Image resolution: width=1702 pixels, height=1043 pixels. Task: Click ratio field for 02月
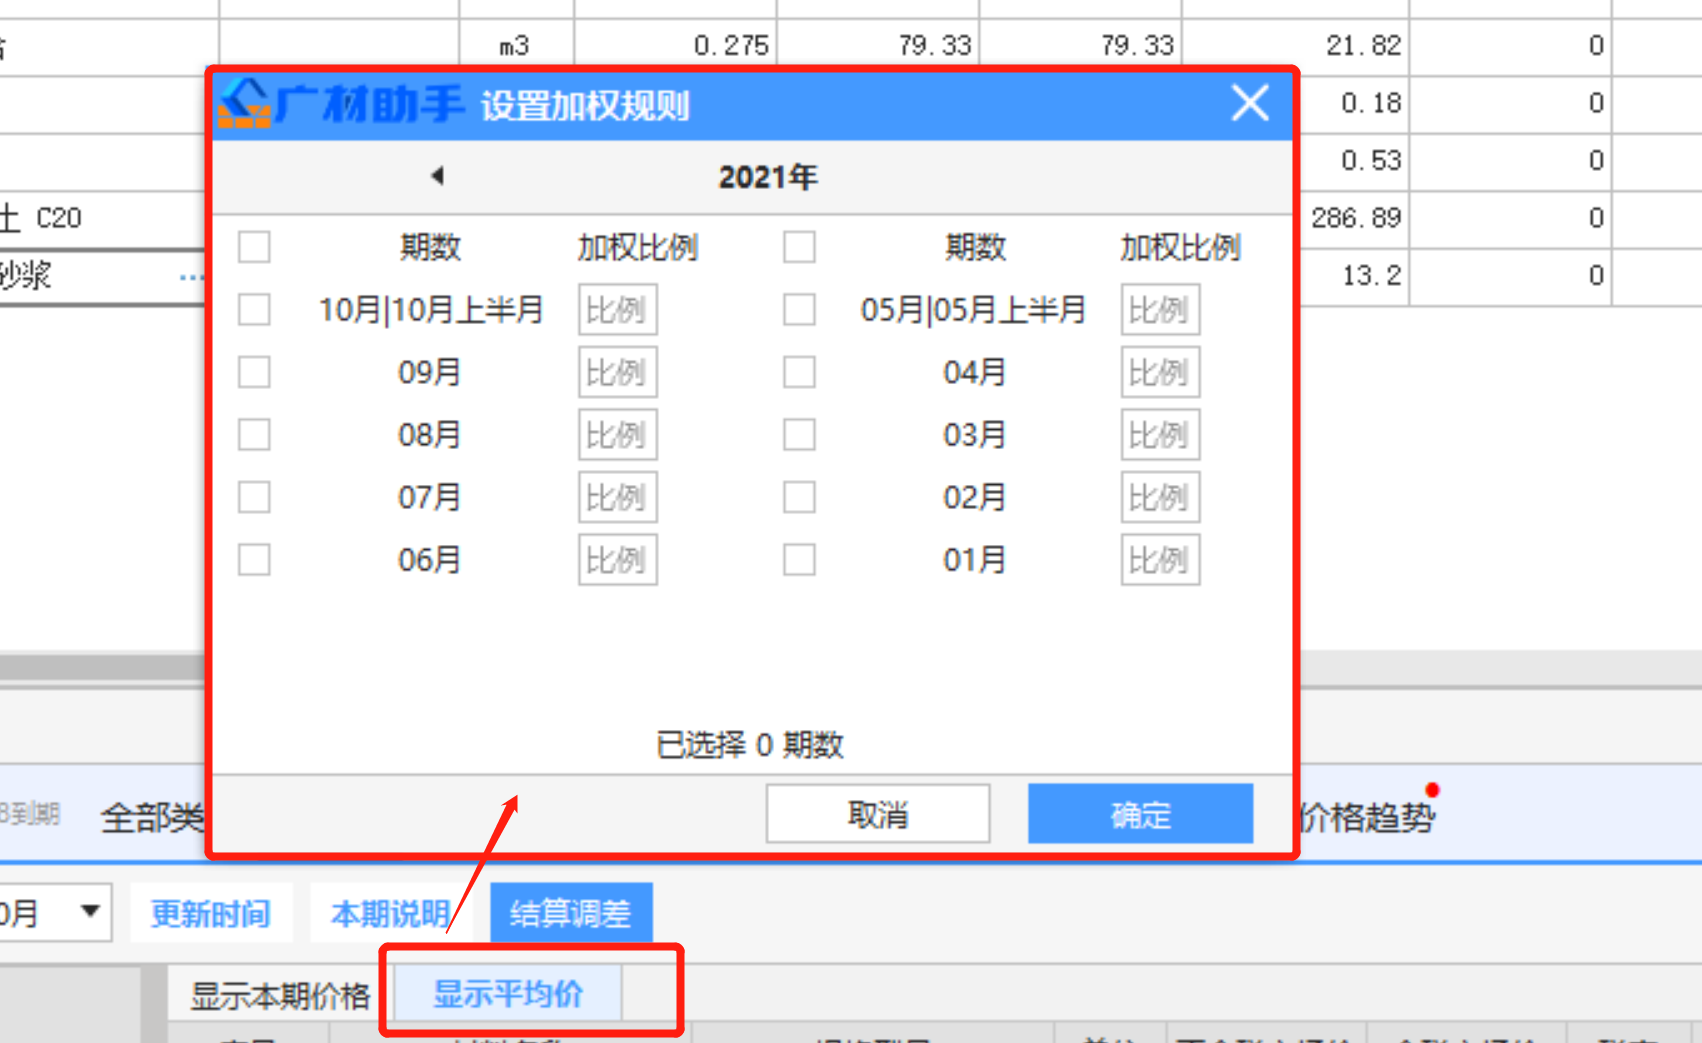(x=1160, y=497)
